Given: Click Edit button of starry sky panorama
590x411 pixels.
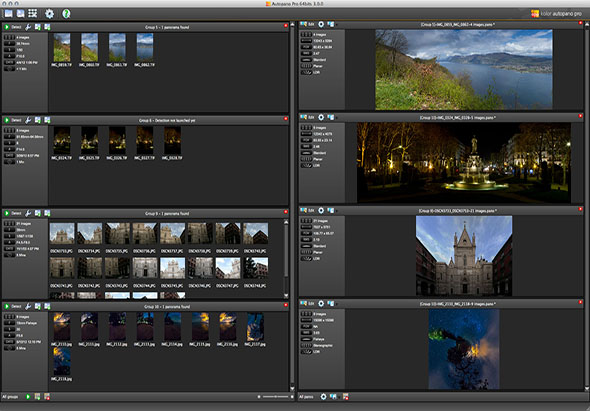Looking at the screenshot, I should click(x=307, y=304).
